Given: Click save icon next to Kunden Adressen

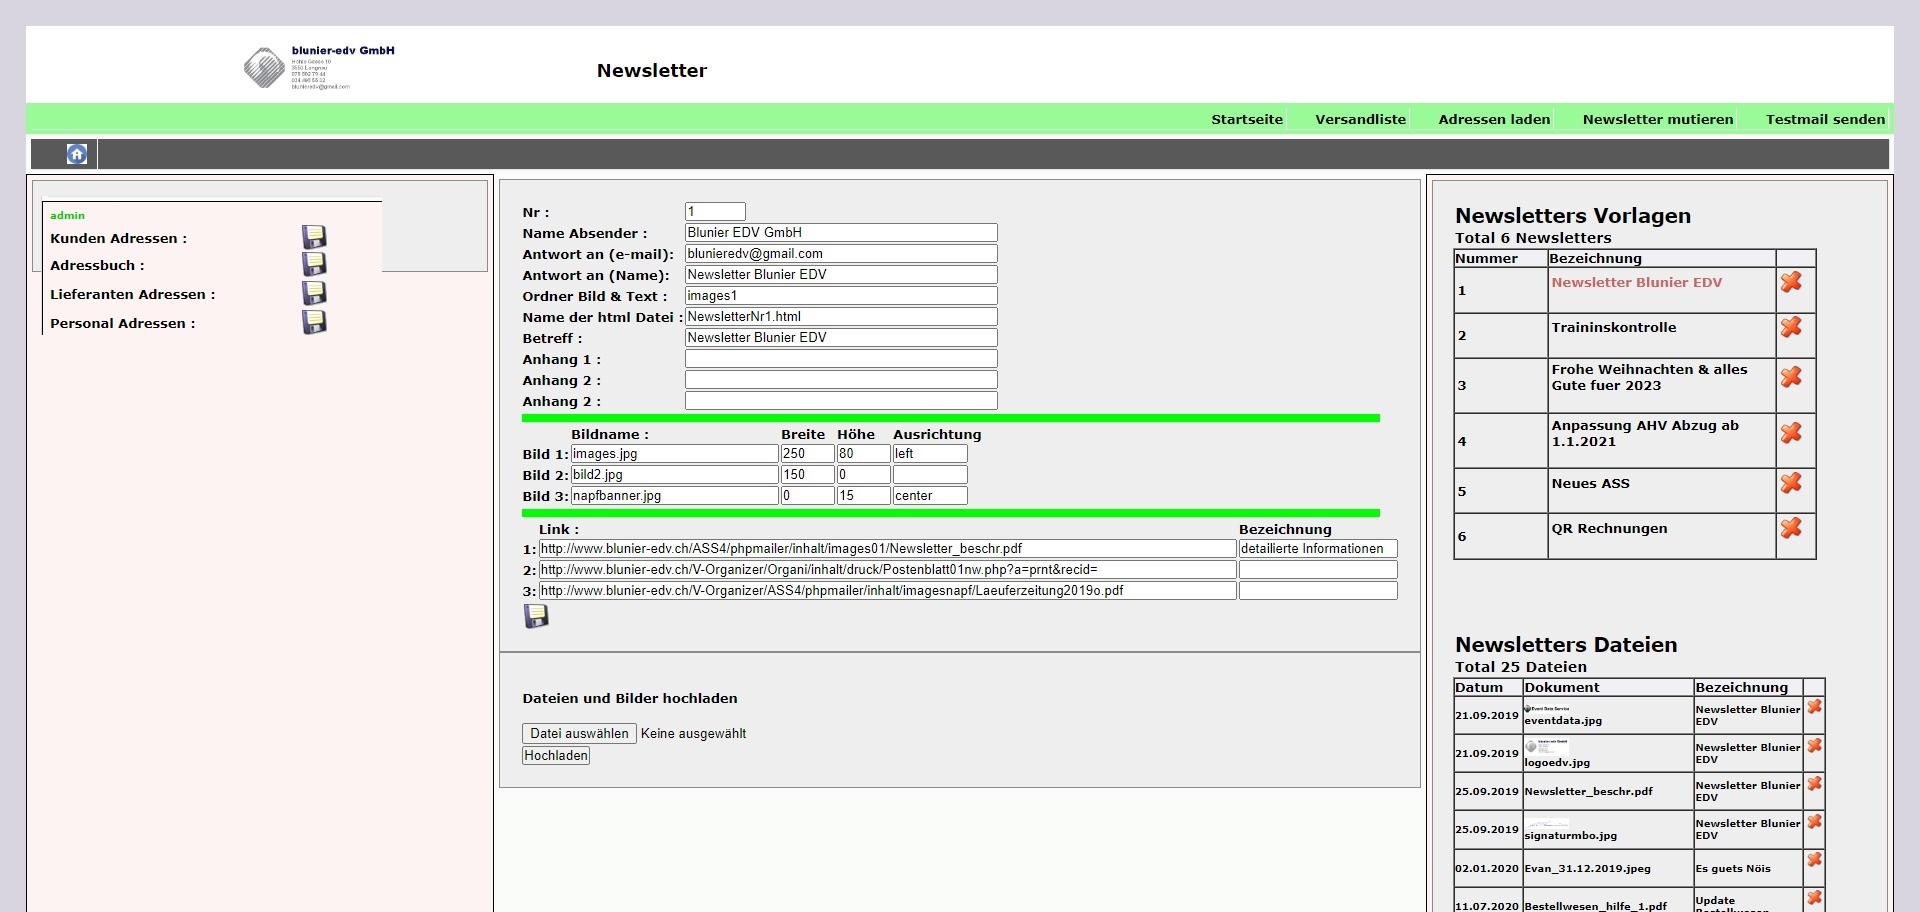Looking at the screenshot, I should [314, 237].
